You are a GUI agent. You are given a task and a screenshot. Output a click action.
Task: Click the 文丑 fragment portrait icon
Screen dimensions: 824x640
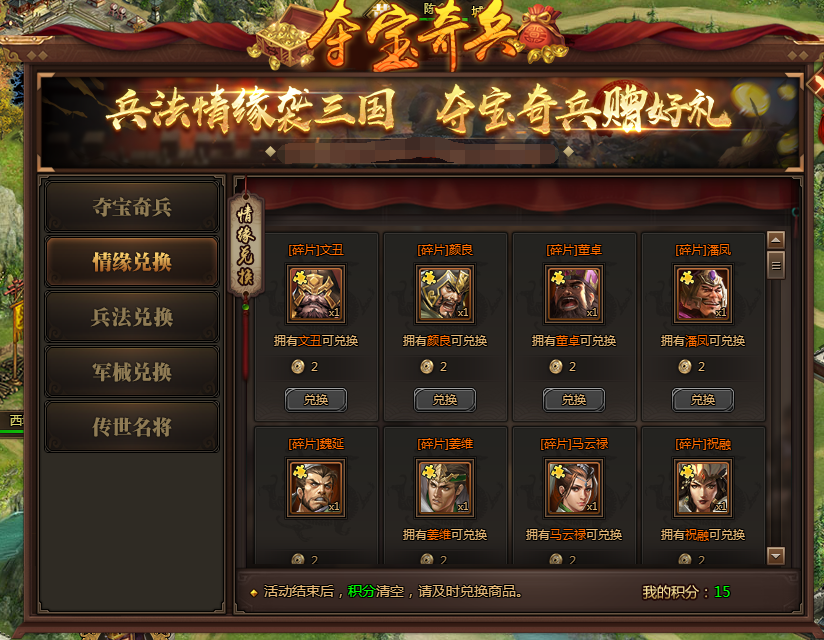pos(316,294)
